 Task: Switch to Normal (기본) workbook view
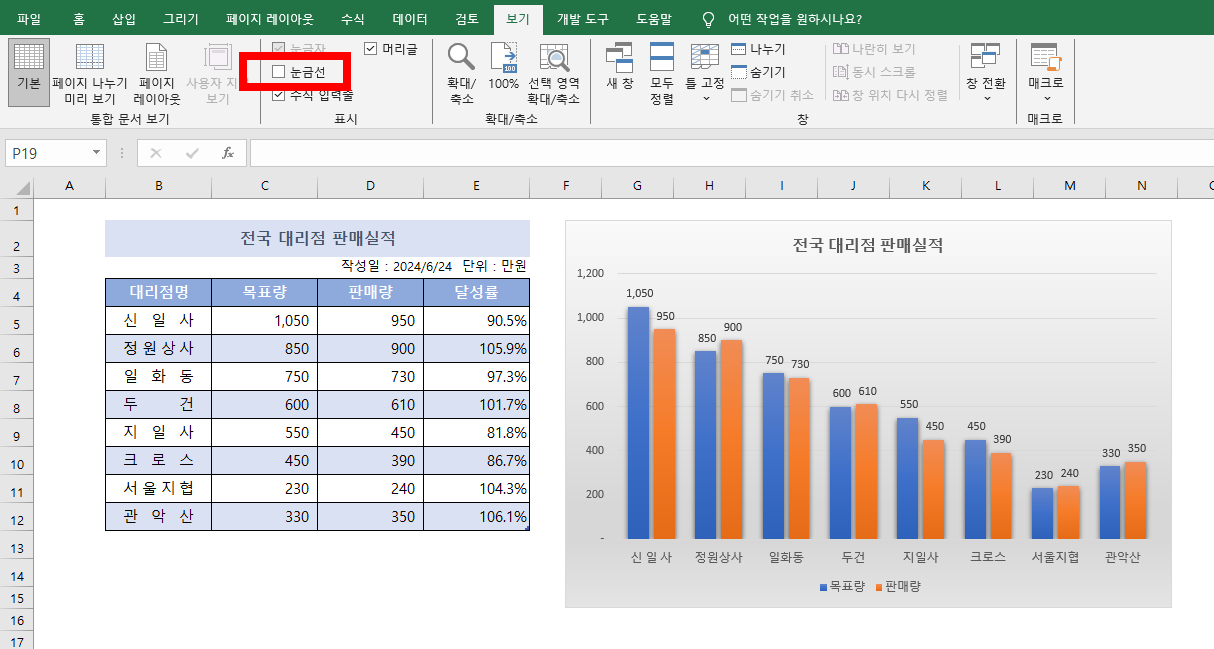(x=29, y=72)
